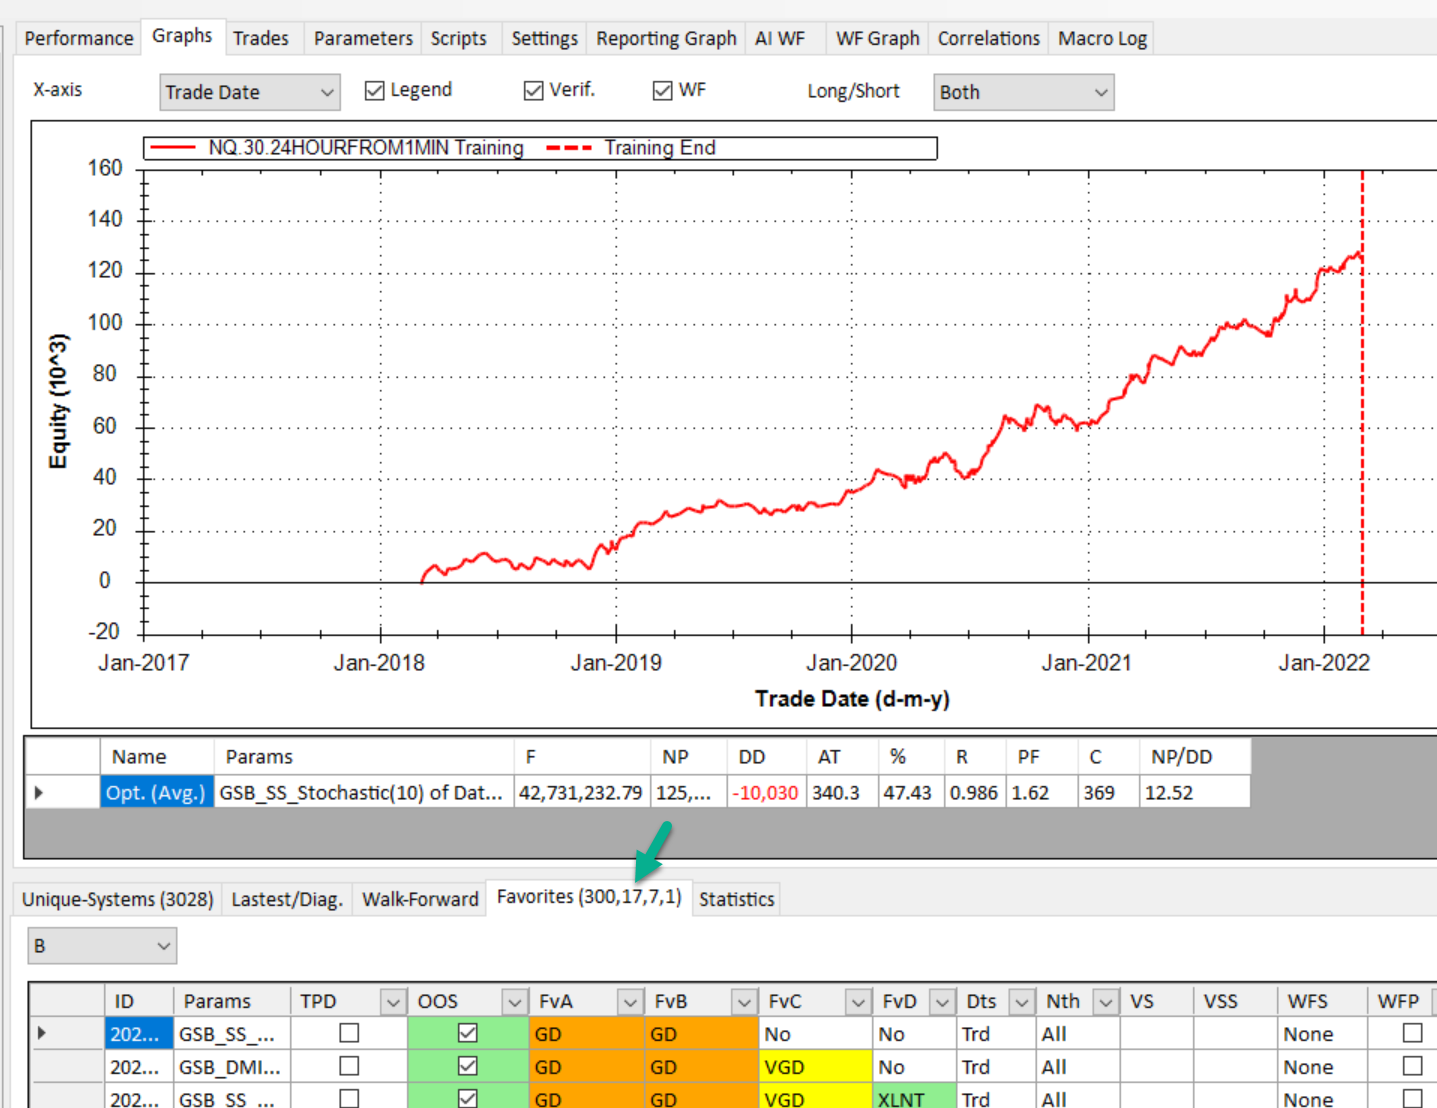The width and height of the screenshot is (1437, 1108).
Task: Open the FvA column filter arrow
Action: pyautogui.click(x=630, y=1002)
